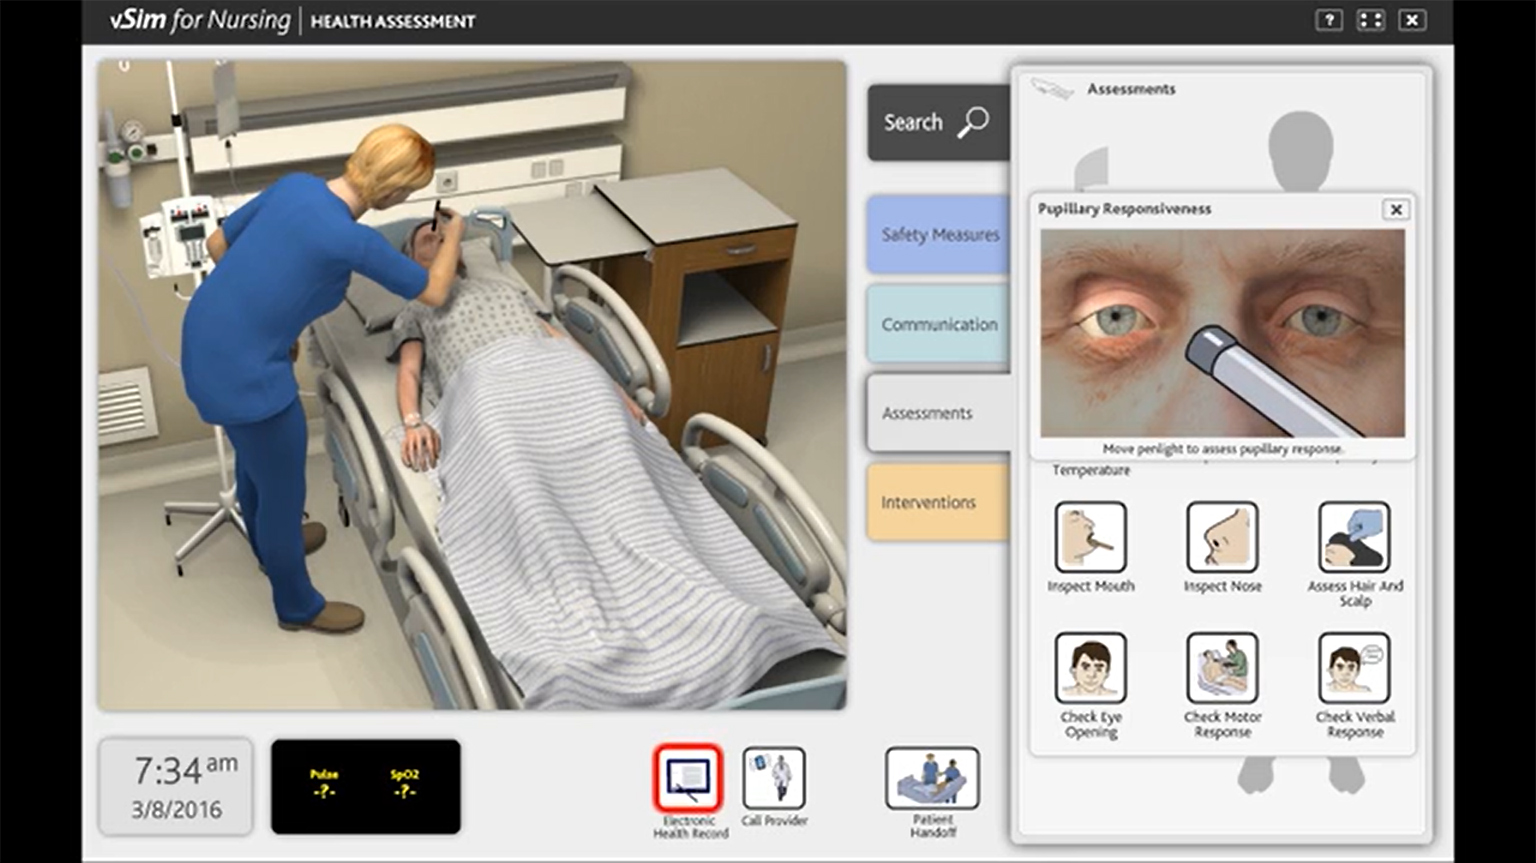Open the Safety Measures tab
1536x863 pixels.
point(938,235)
